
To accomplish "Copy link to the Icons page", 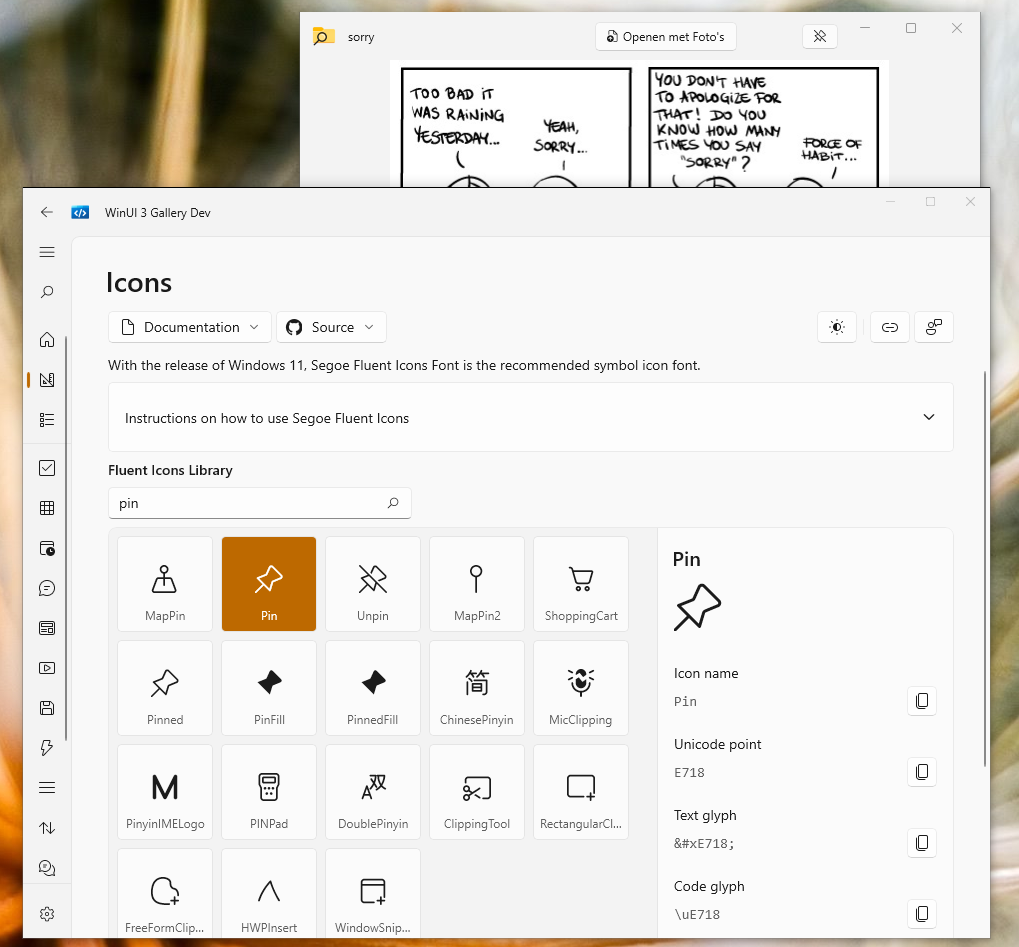I will click(x=889, y=327).
